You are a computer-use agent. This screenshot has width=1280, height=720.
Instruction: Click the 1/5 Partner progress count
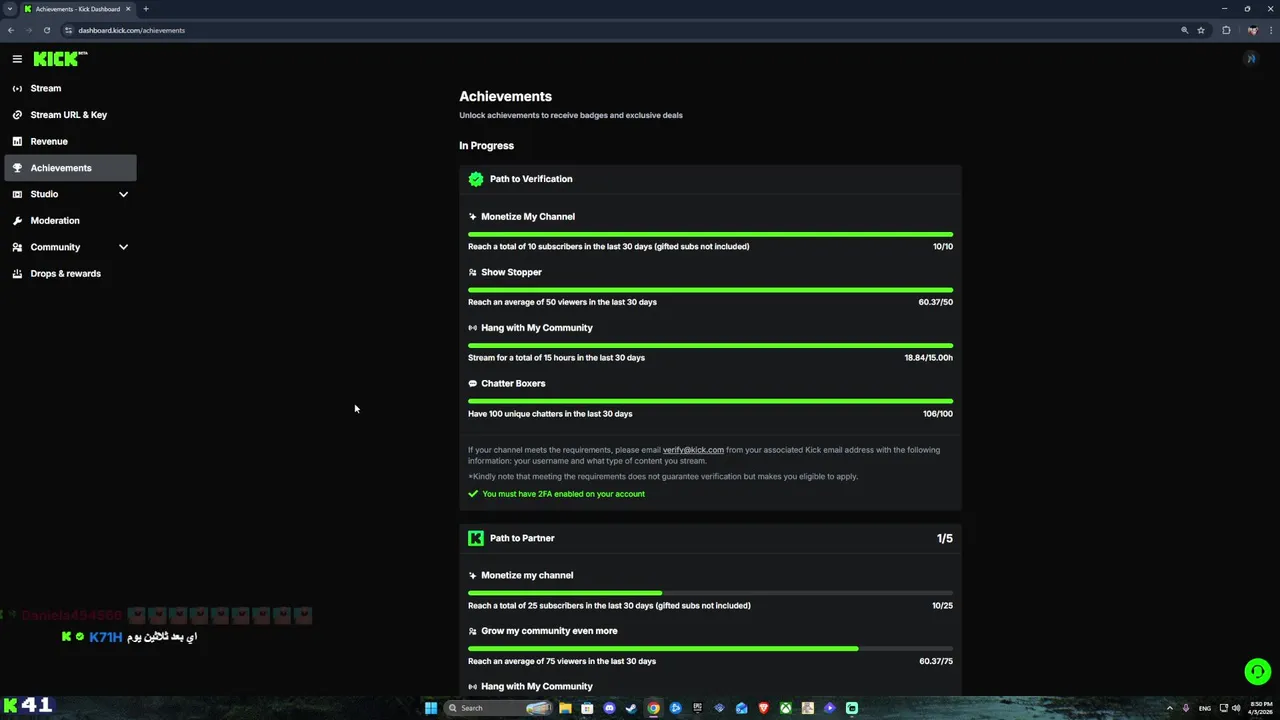tap(945, 538)
